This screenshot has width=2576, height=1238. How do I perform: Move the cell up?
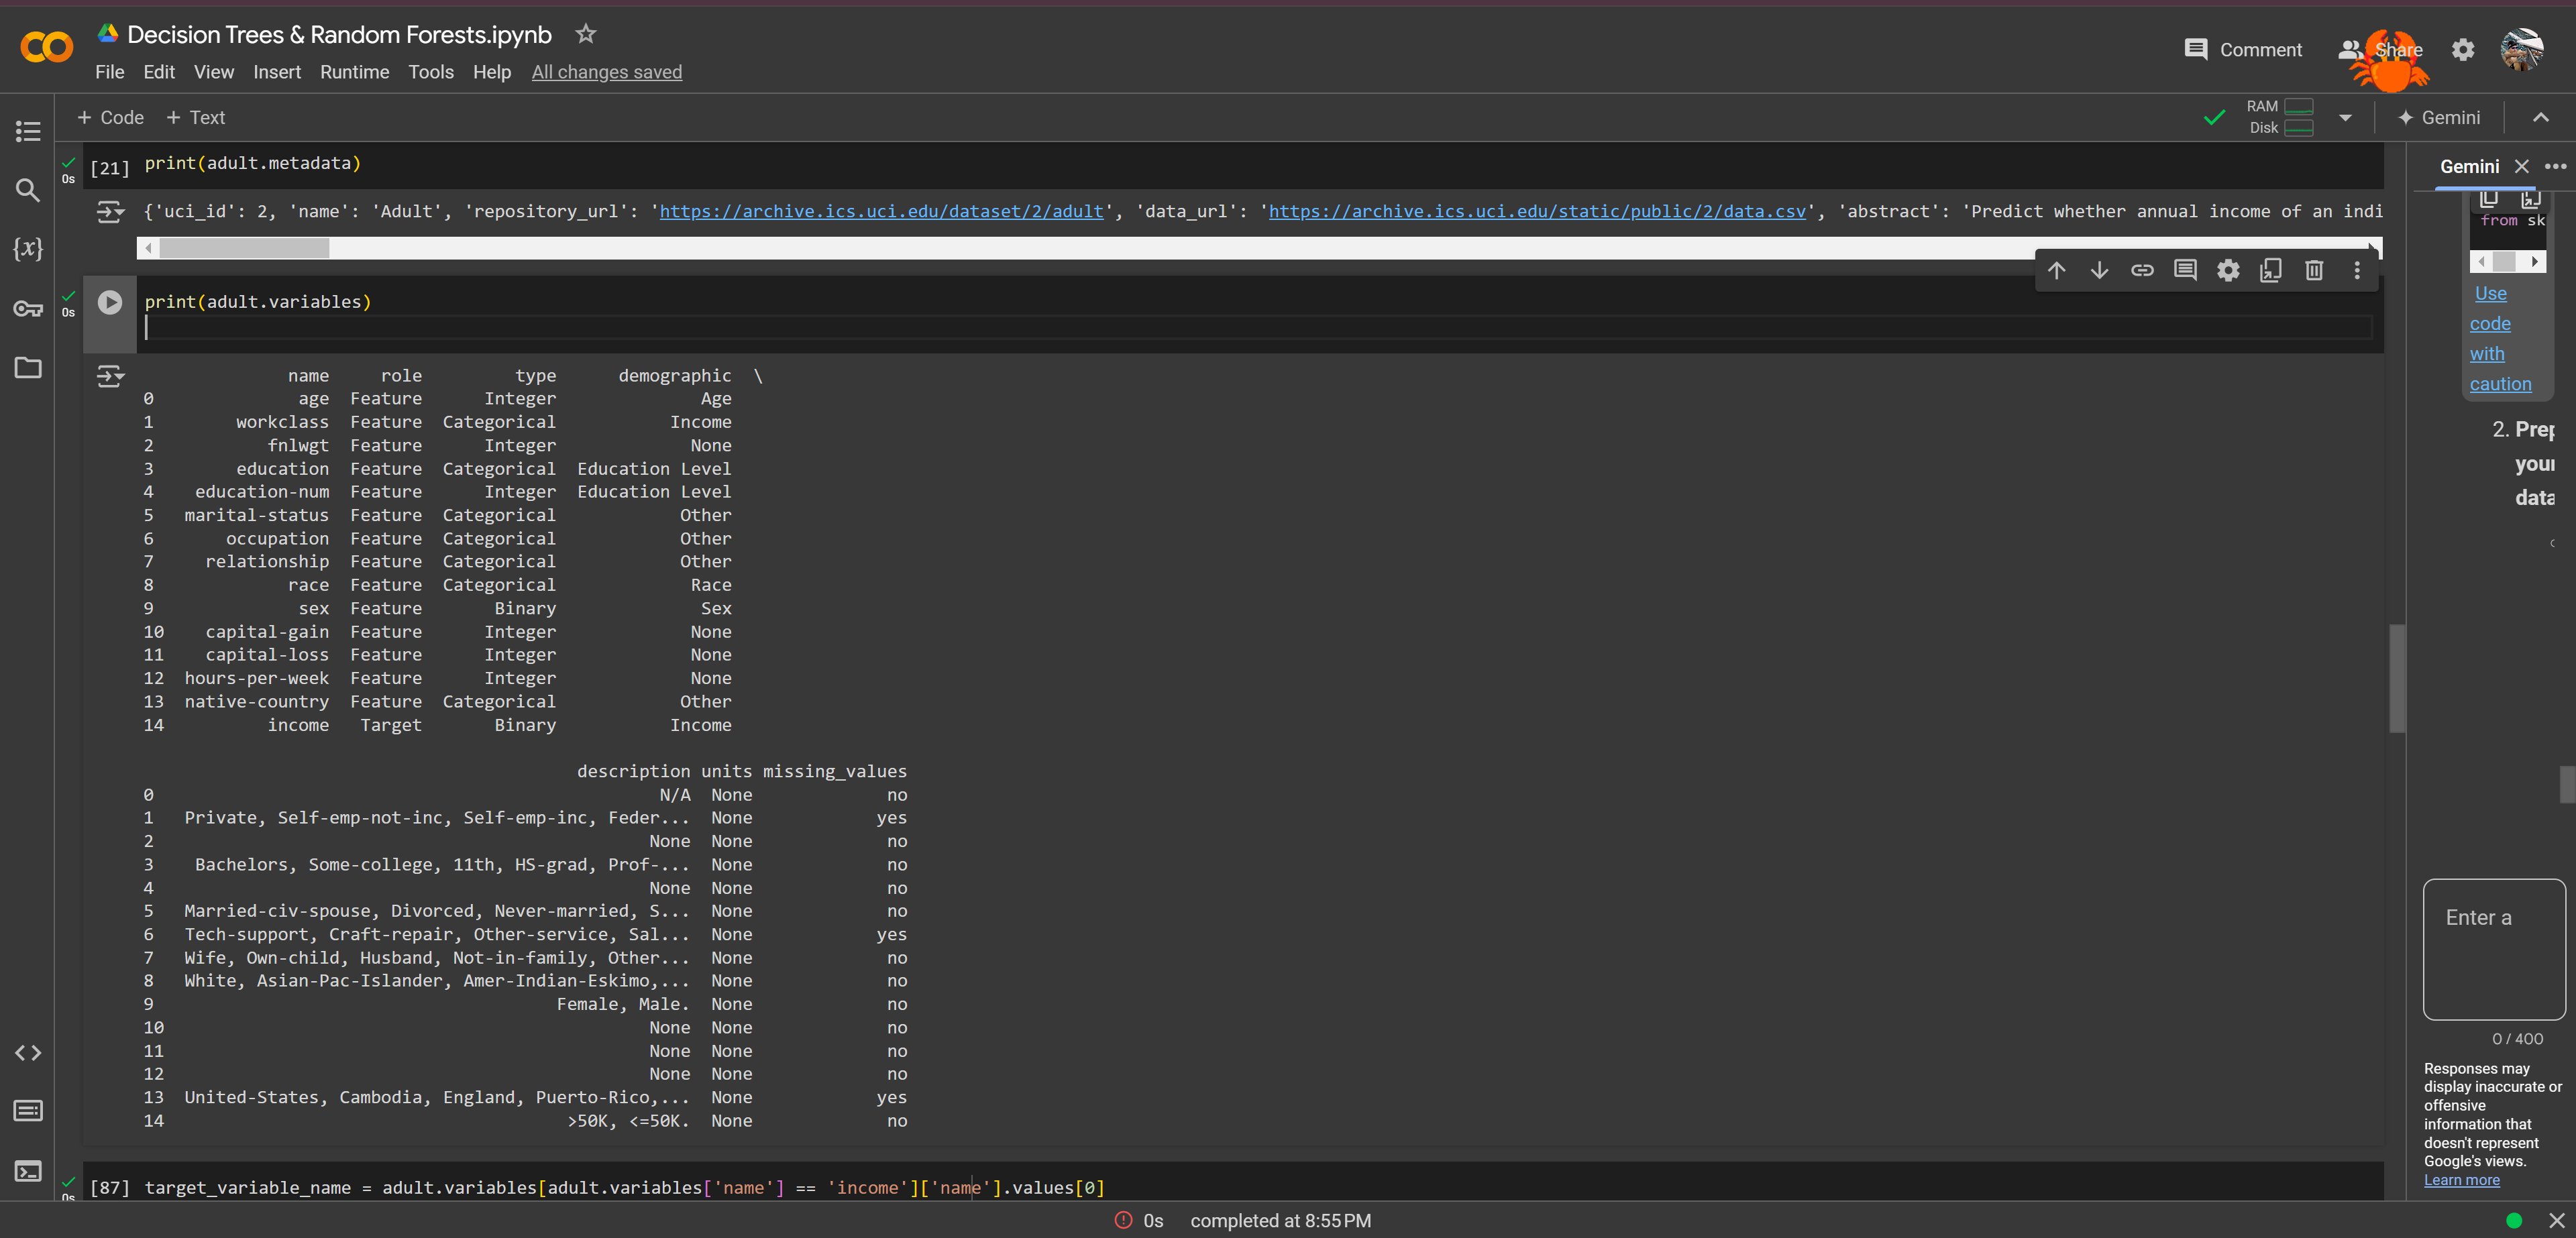pos(2057,270)
